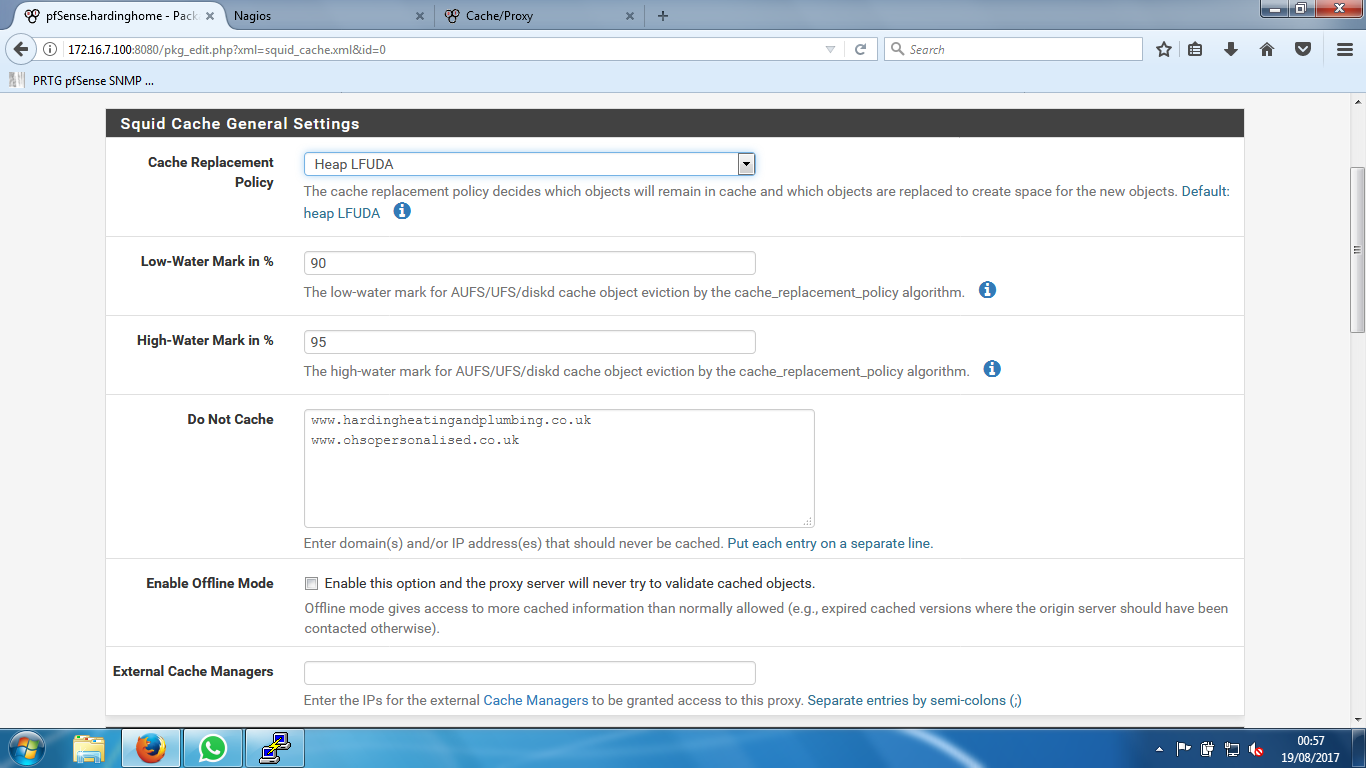Image resolution: width=1366 pixels, height=768 pixels.
Task: Click the scrollbar up arrow
Action: point(1357,103)
